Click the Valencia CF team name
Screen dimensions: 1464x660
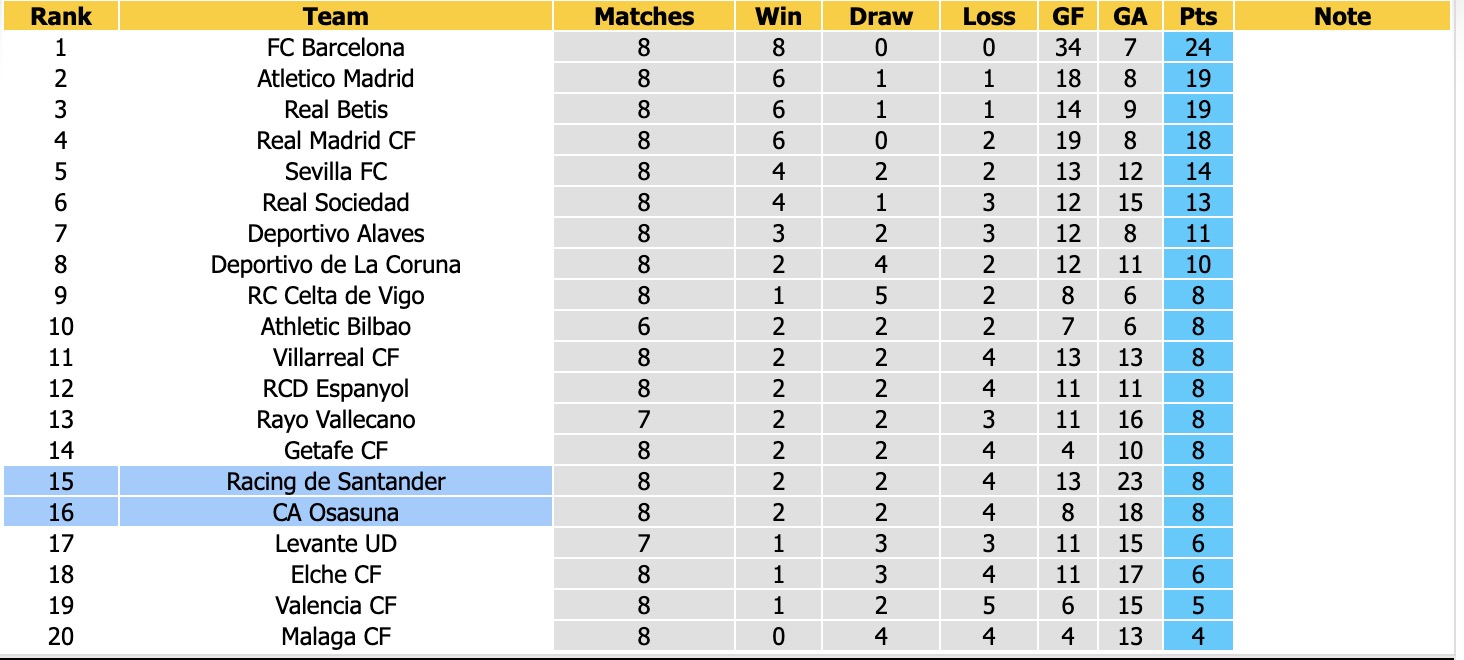pyautogui.click(x=336, y=605)
